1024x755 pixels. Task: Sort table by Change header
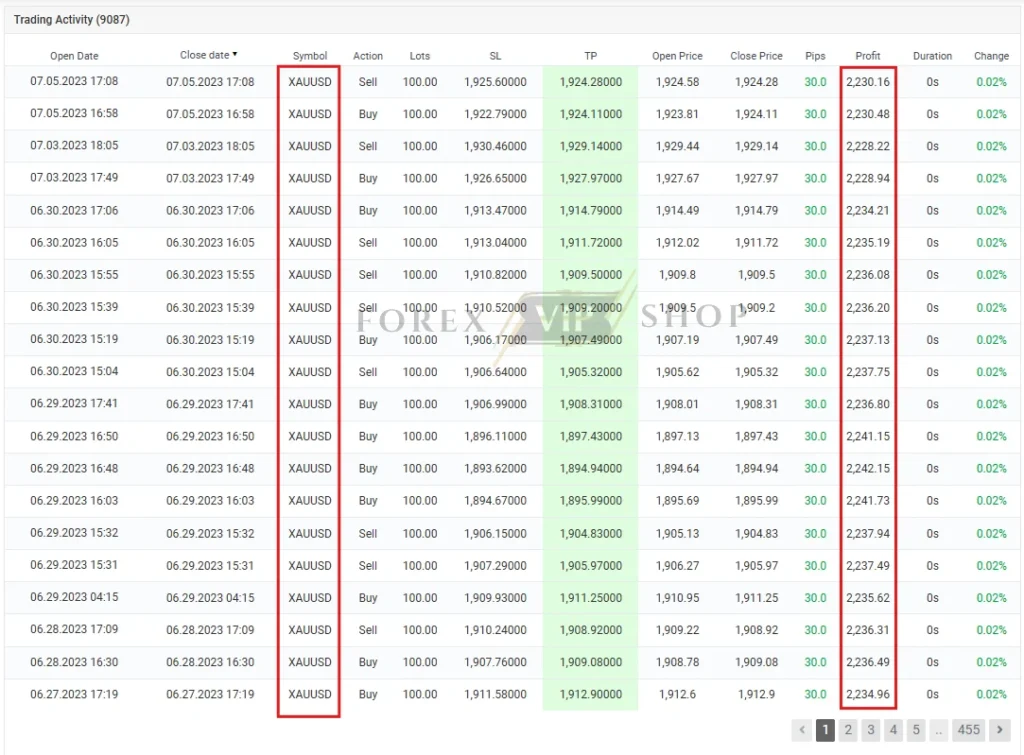click(991, 56)
